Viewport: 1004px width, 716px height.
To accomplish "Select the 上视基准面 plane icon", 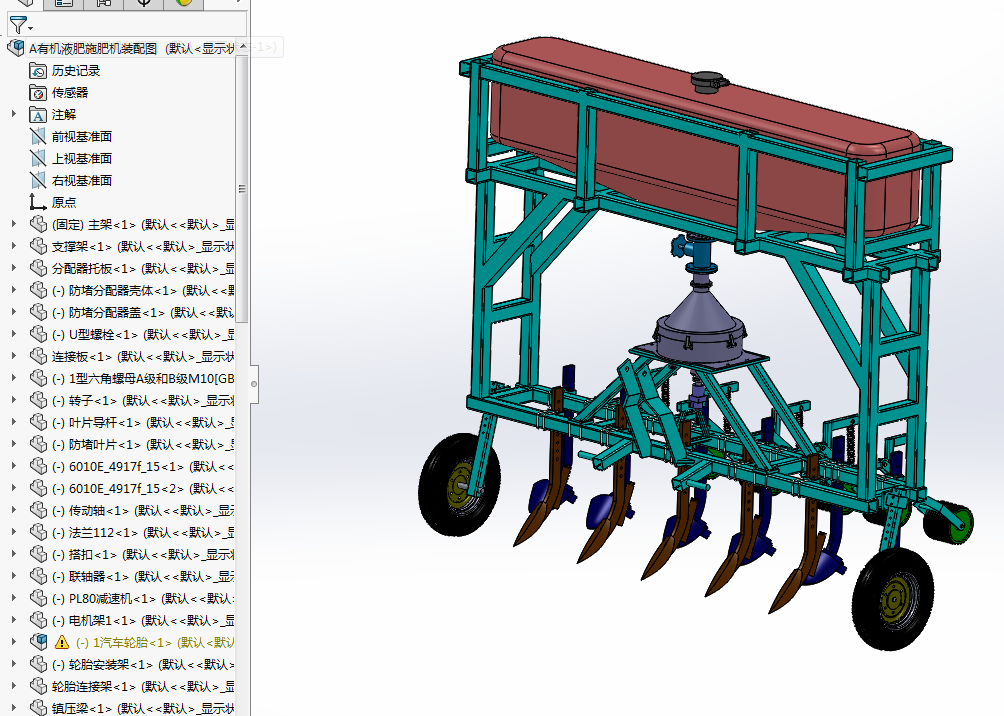I will click(38, 158).
